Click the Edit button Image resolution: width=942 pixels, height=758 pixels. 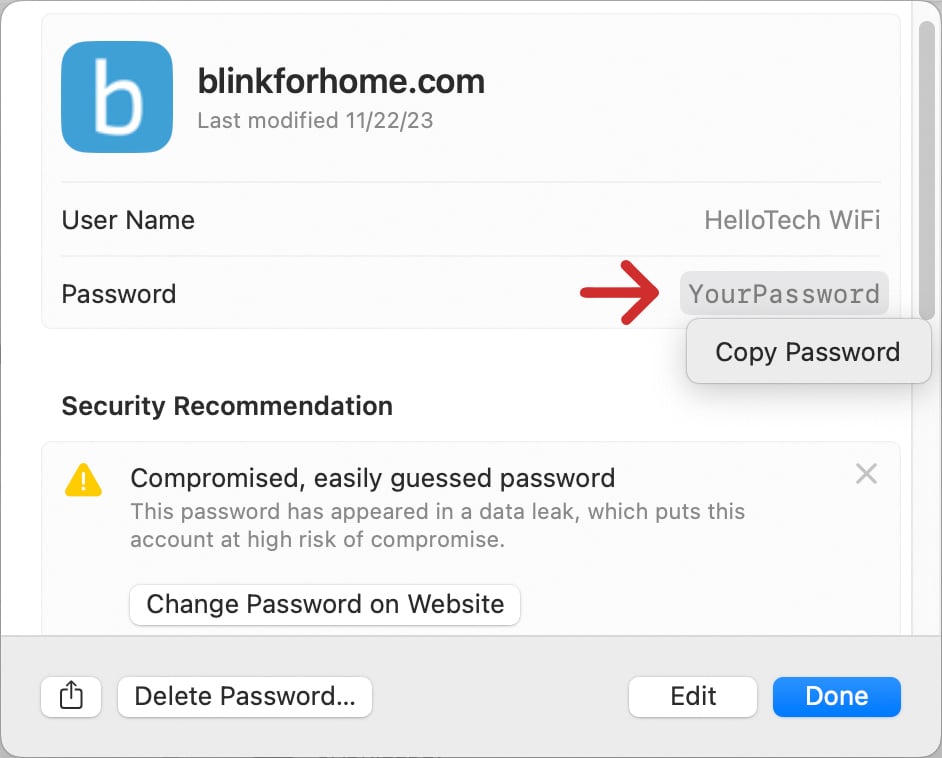coord(692,697)
